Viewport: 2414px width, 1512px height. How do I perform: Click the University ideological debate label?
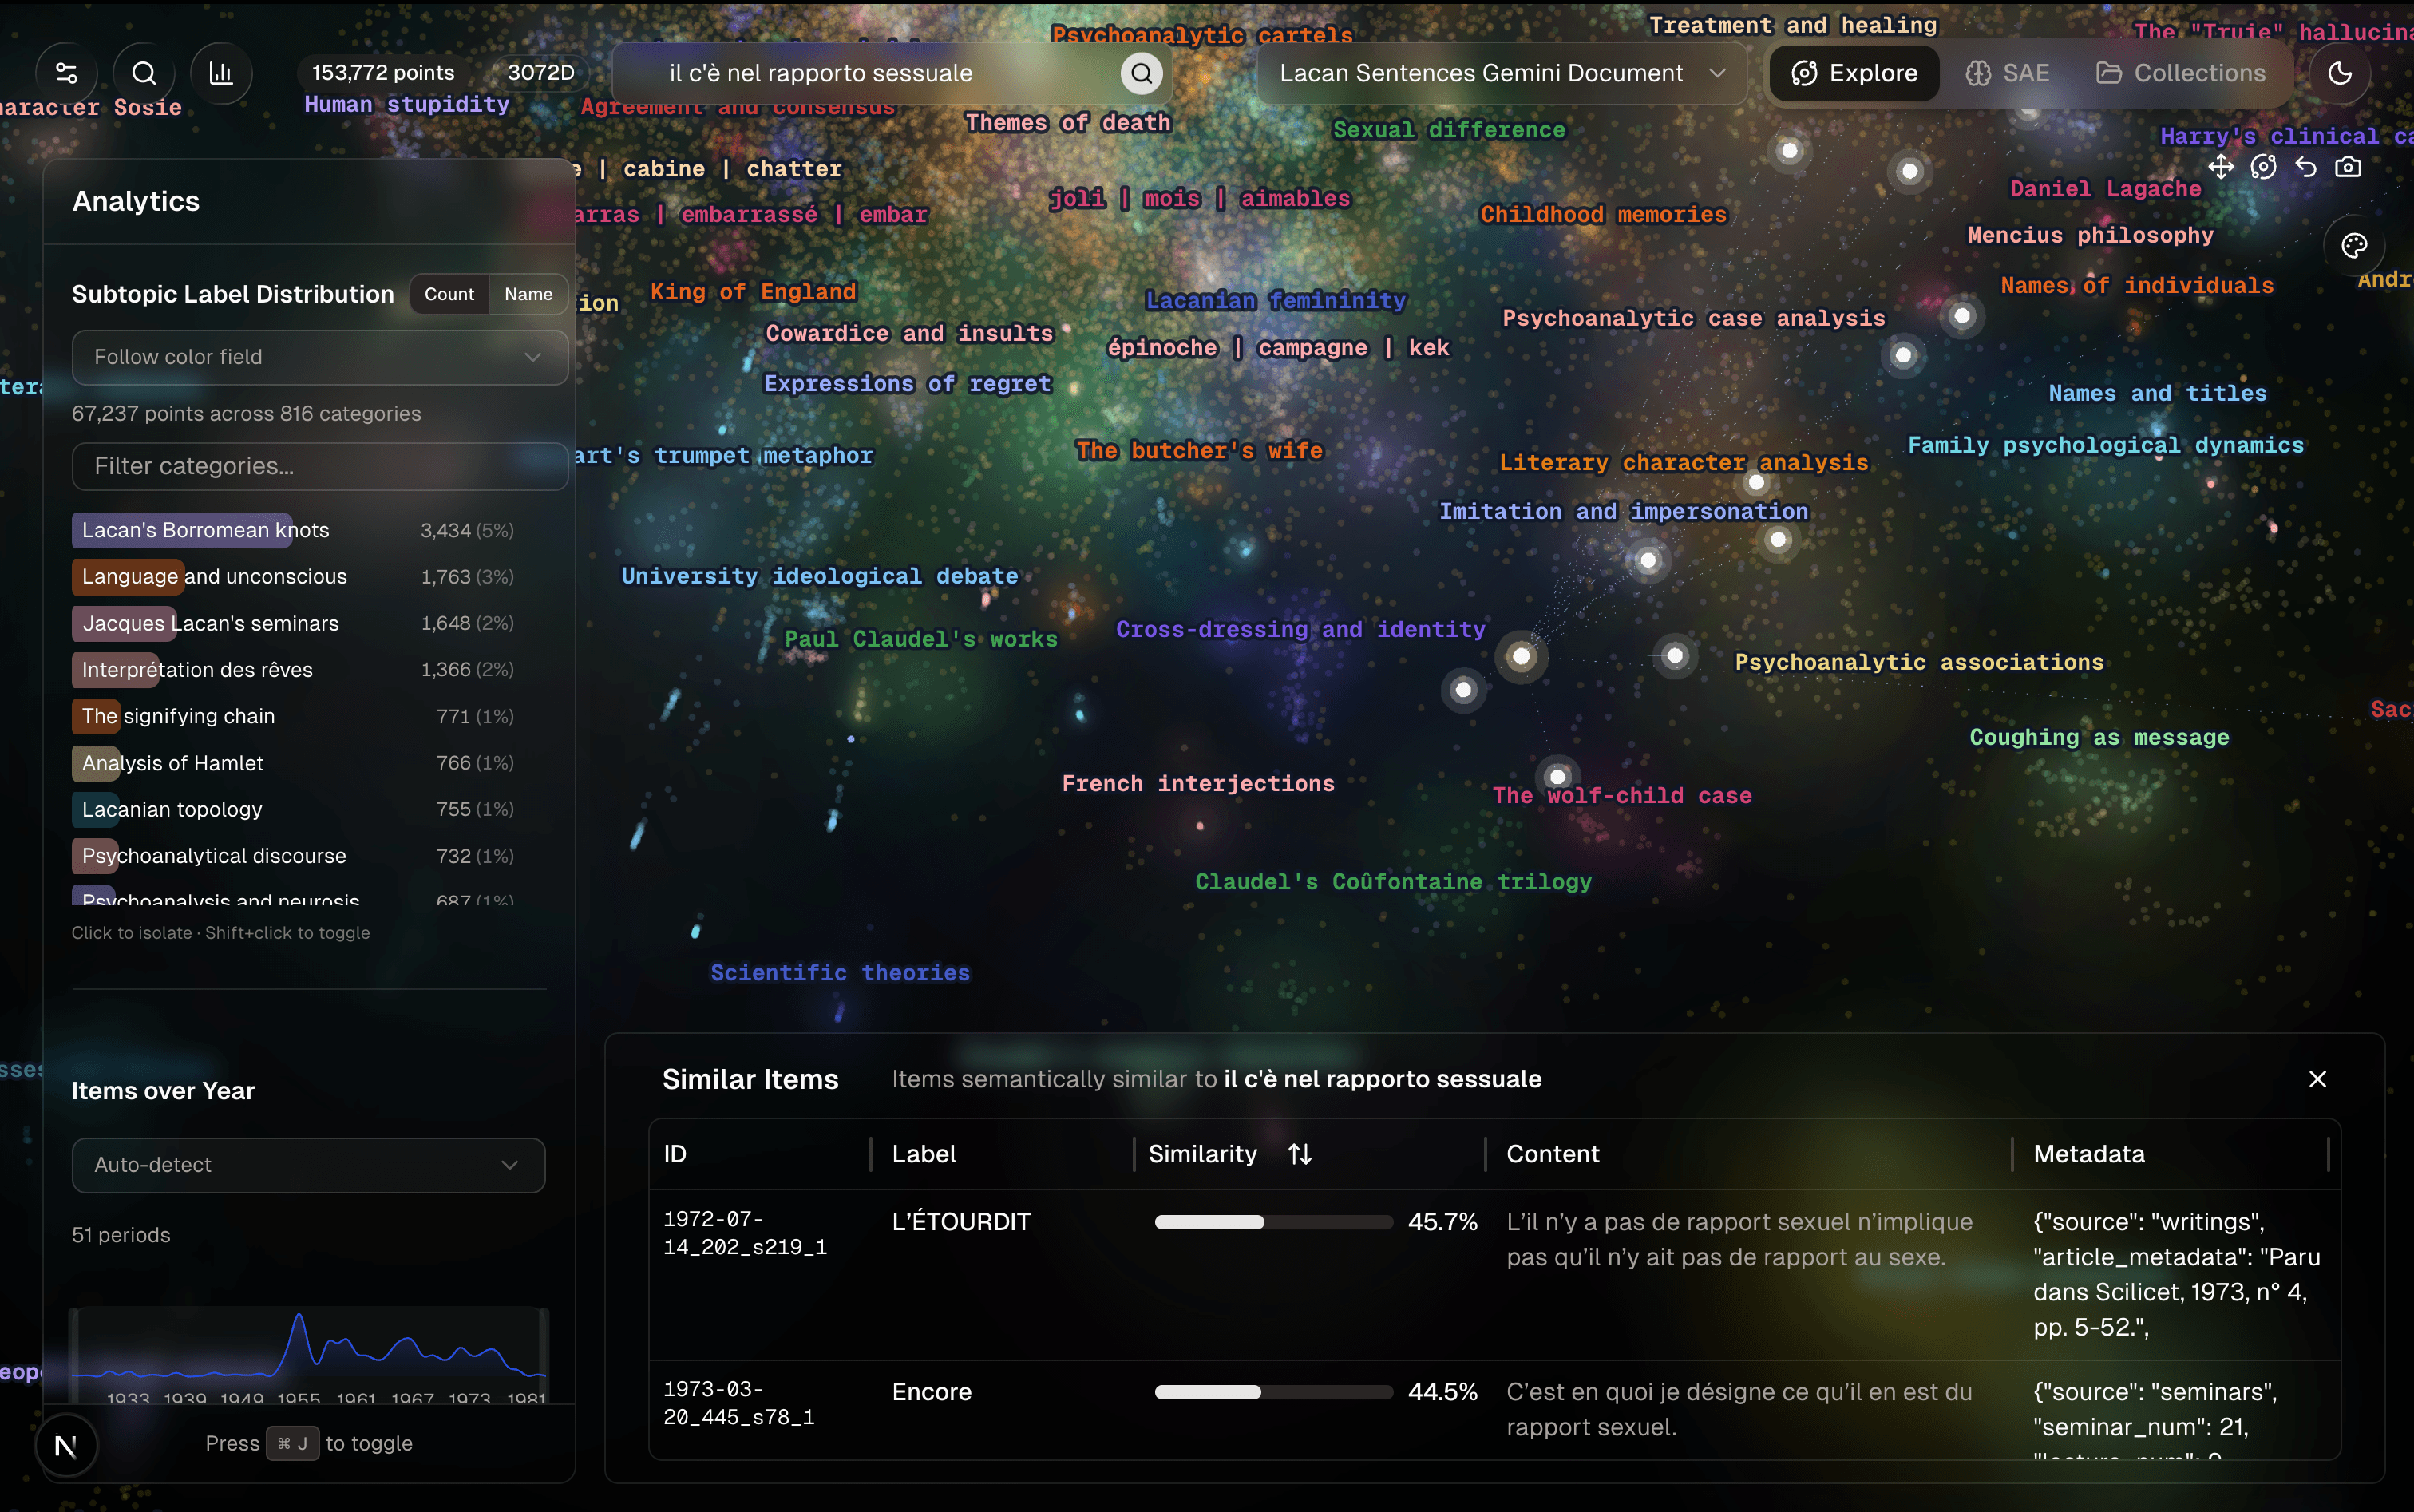click(x=820, y=576)
